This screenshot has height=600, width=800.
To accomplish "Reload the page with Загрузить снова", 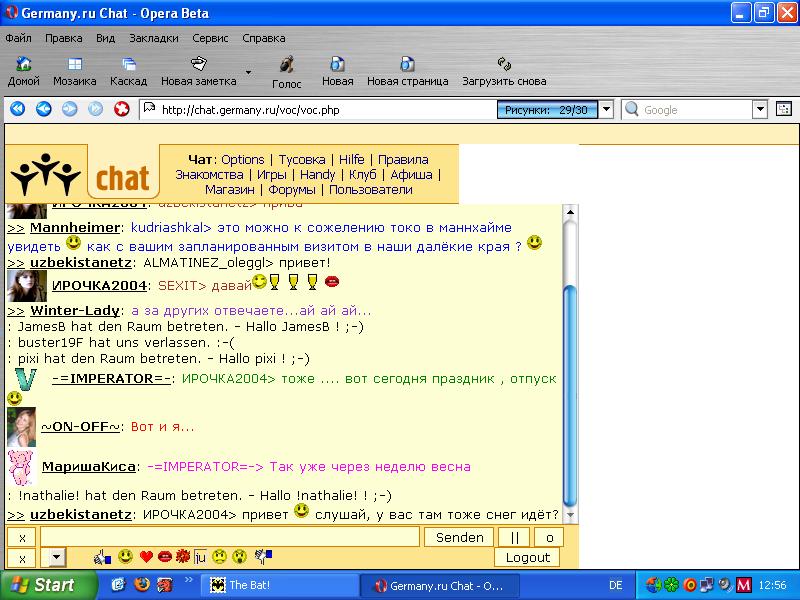I will pos(504,71).
